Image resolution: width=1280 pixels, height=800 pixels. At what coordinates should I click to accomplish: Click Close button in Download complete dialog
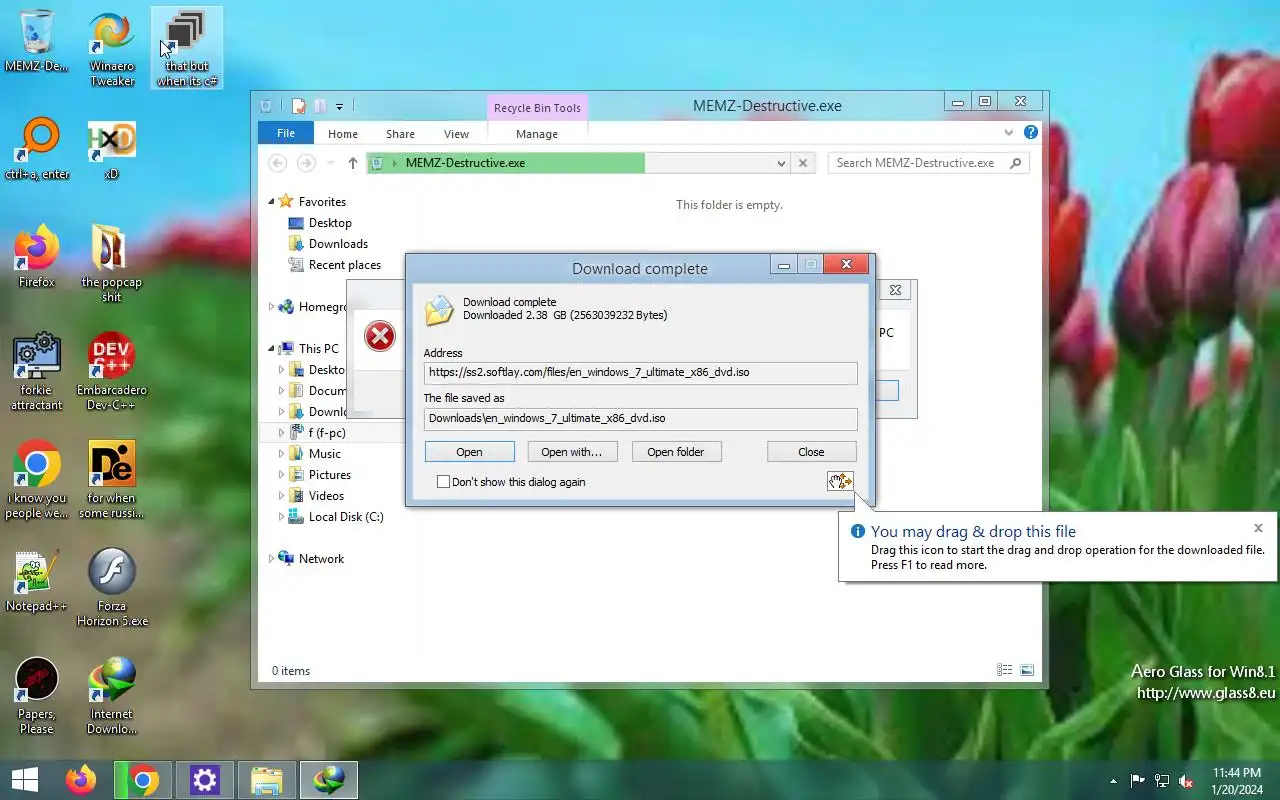pos(811,452)
